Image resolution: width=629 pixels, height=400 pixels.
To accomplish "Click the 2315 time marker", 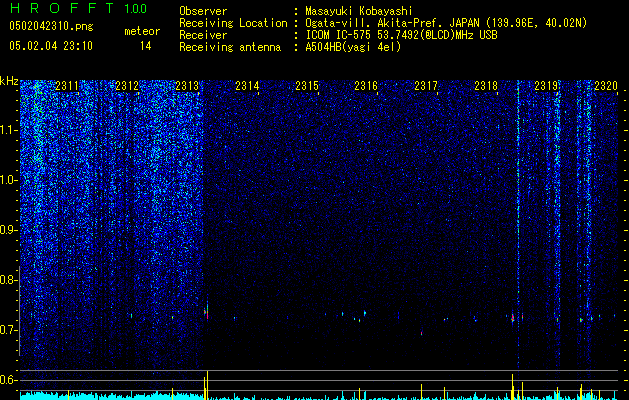I will tap(307, 85).
